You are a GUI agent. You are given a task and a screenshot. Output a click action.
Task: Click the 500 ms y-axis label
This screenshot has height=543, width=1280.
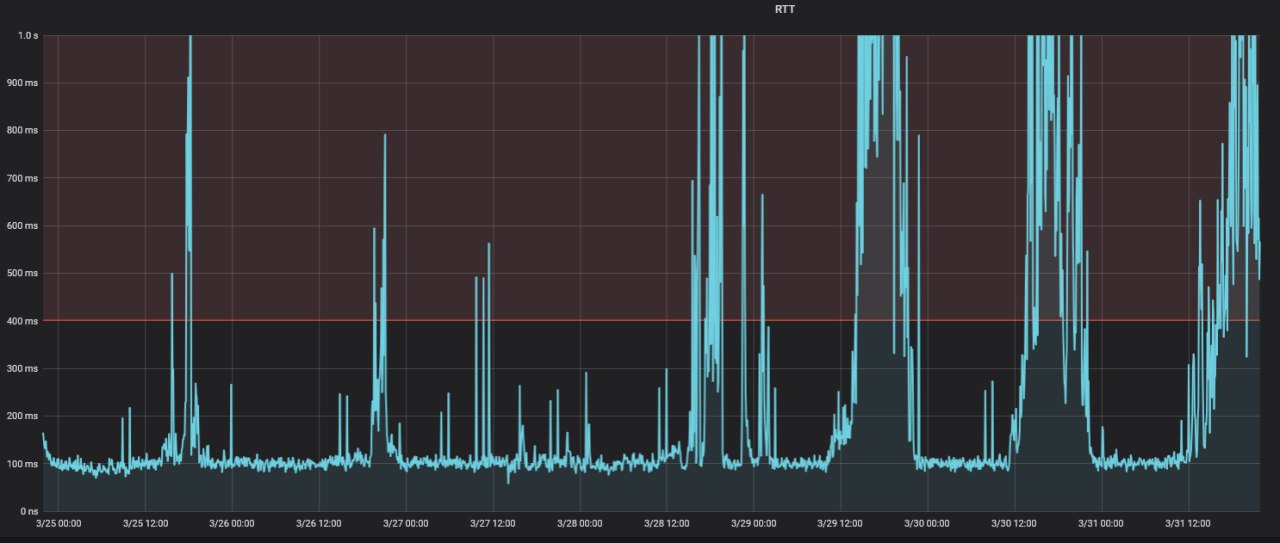point(22,273)
